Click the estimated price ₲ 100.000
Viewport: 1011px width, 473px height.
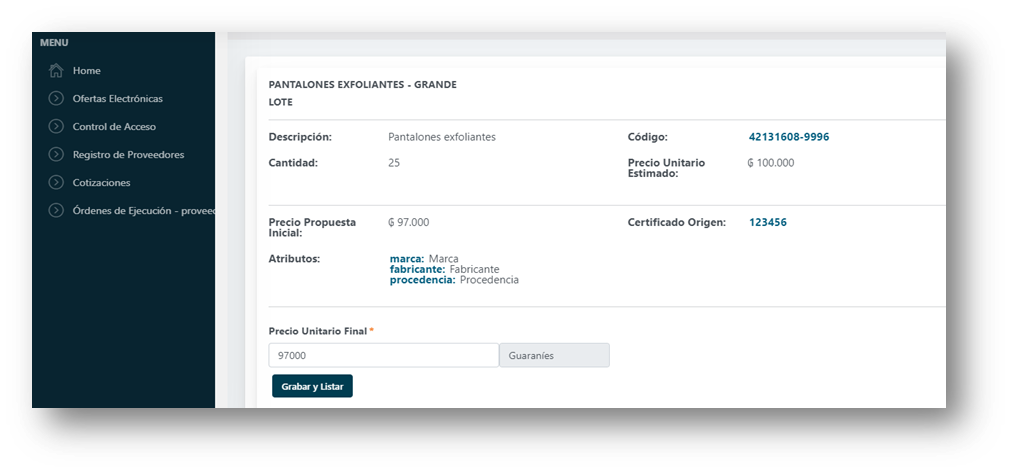point(771,162)
